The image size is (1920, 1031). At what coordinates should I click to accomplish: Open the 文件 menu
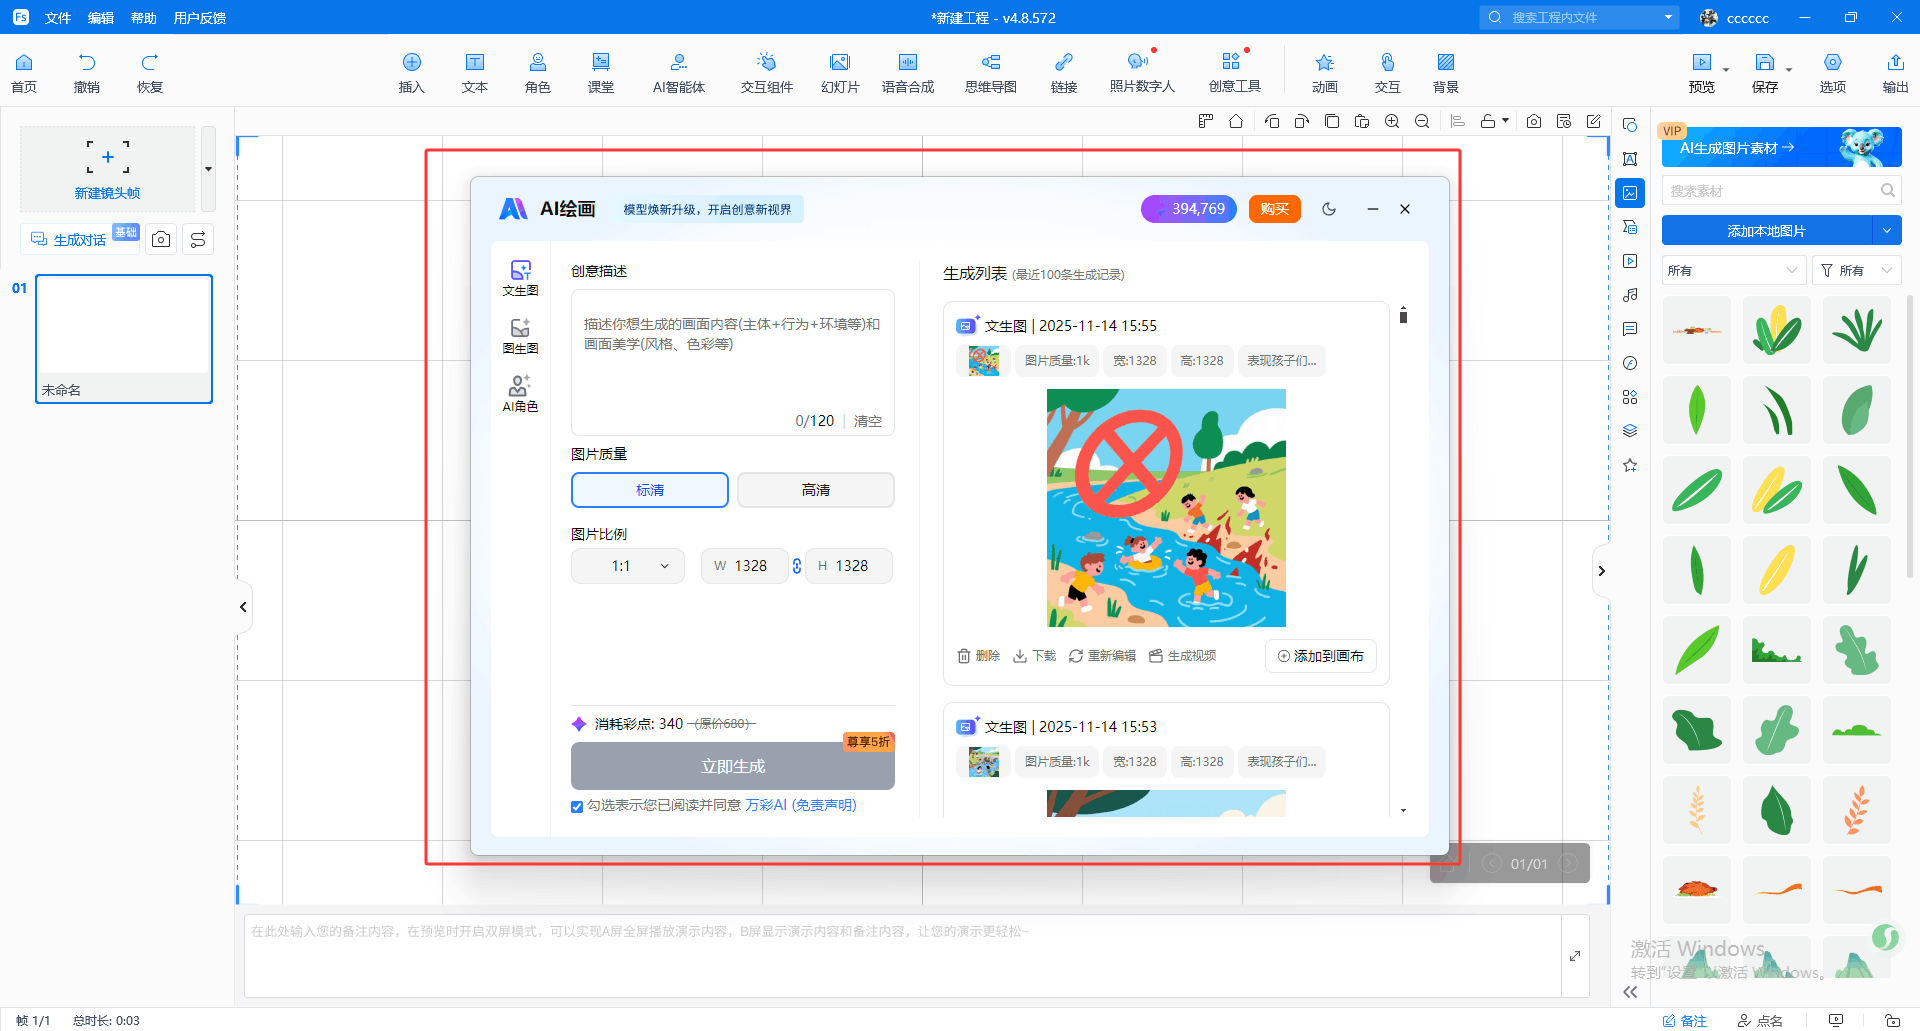point(58,18)
